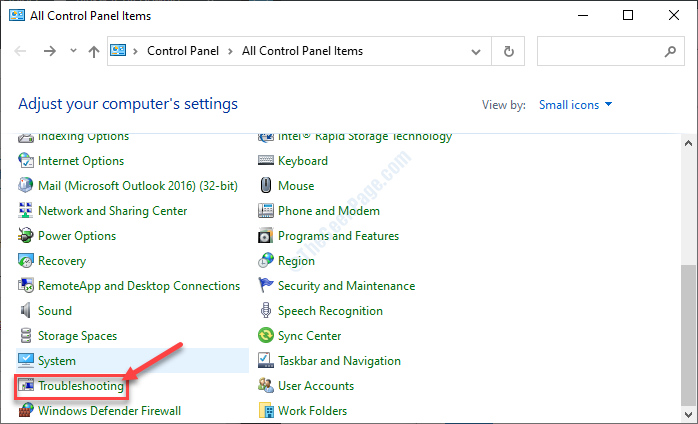Click the User Accounts icon
Image resolution: width=698 pixels, height=424 pixels.
click(266, 386)
